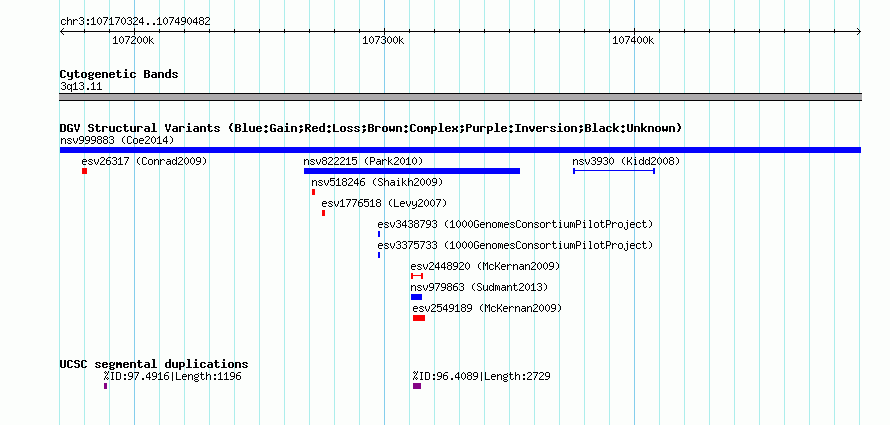Viewport: 890px width, 425px height.
Task: Click the ruler's right arrowhead
Action: 858,31
